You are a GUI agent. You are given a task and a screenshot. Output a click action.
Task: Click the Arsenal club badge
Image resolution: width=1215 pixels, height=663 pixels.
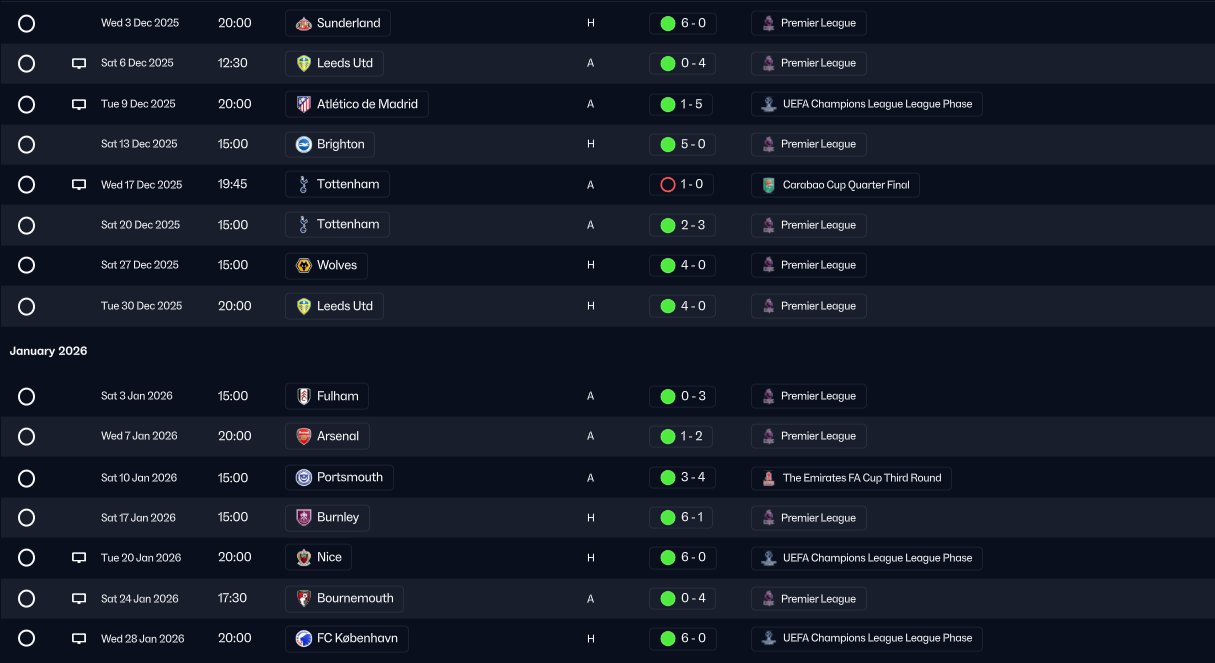pos(304,436)
